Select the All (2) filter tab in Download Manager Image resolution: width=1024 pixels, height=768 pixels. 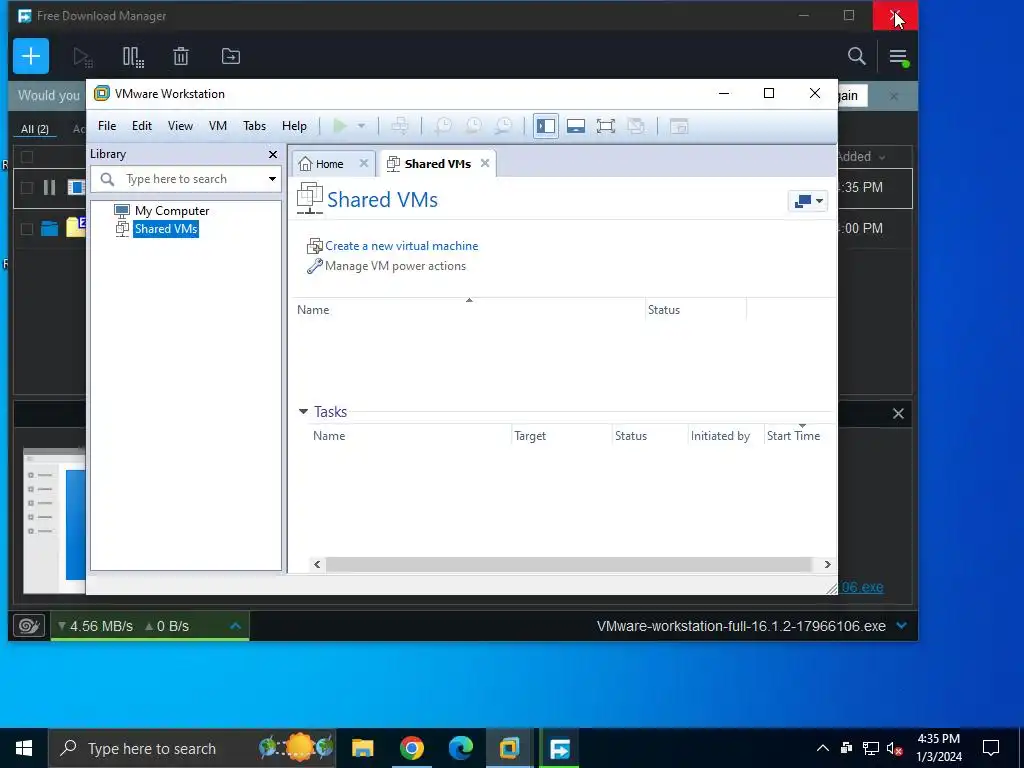35,129
